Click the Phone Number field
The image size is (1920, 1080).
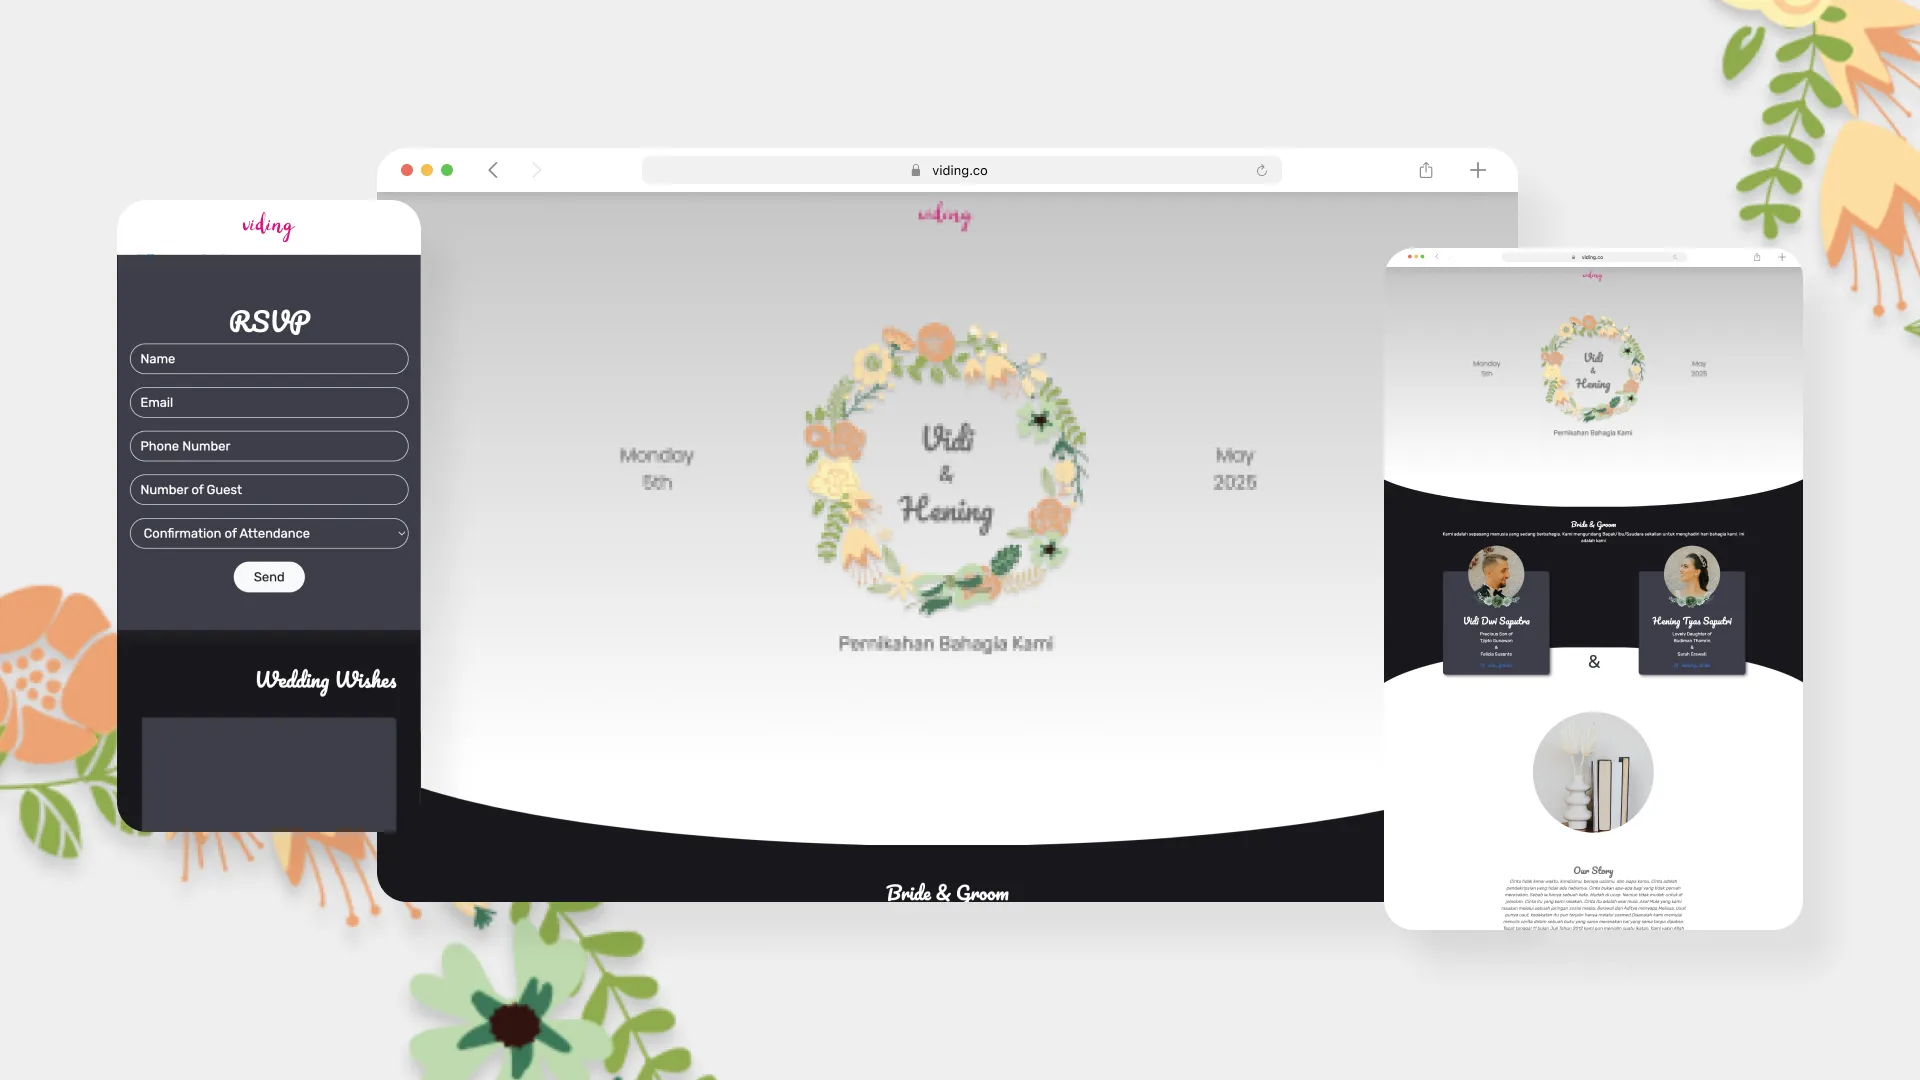pyautogui.click(x=268, y=446)
